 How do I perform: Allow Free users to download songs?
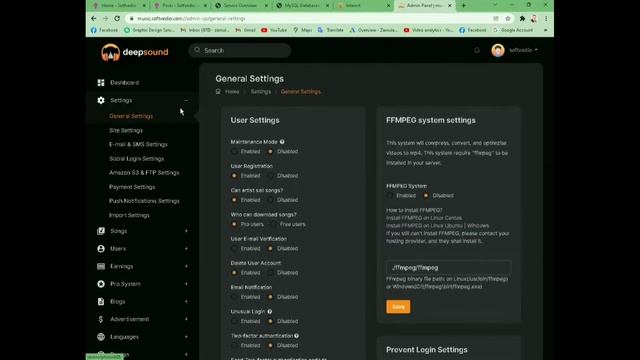tap(273, 224)
